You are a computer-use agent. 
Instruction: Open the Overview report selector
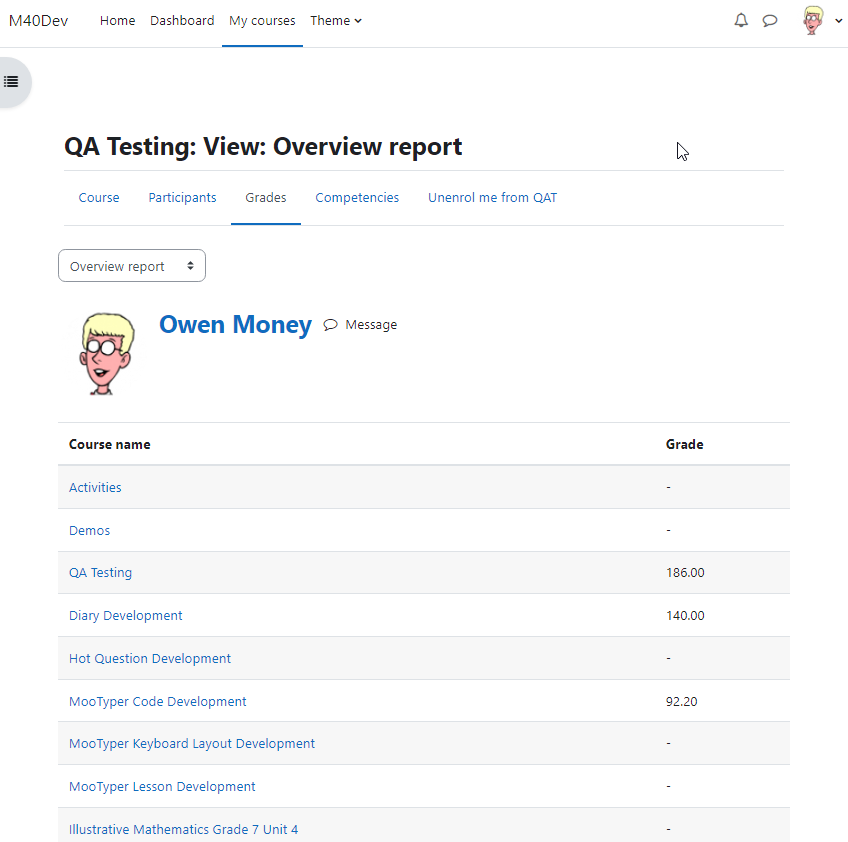coord(132,266)
